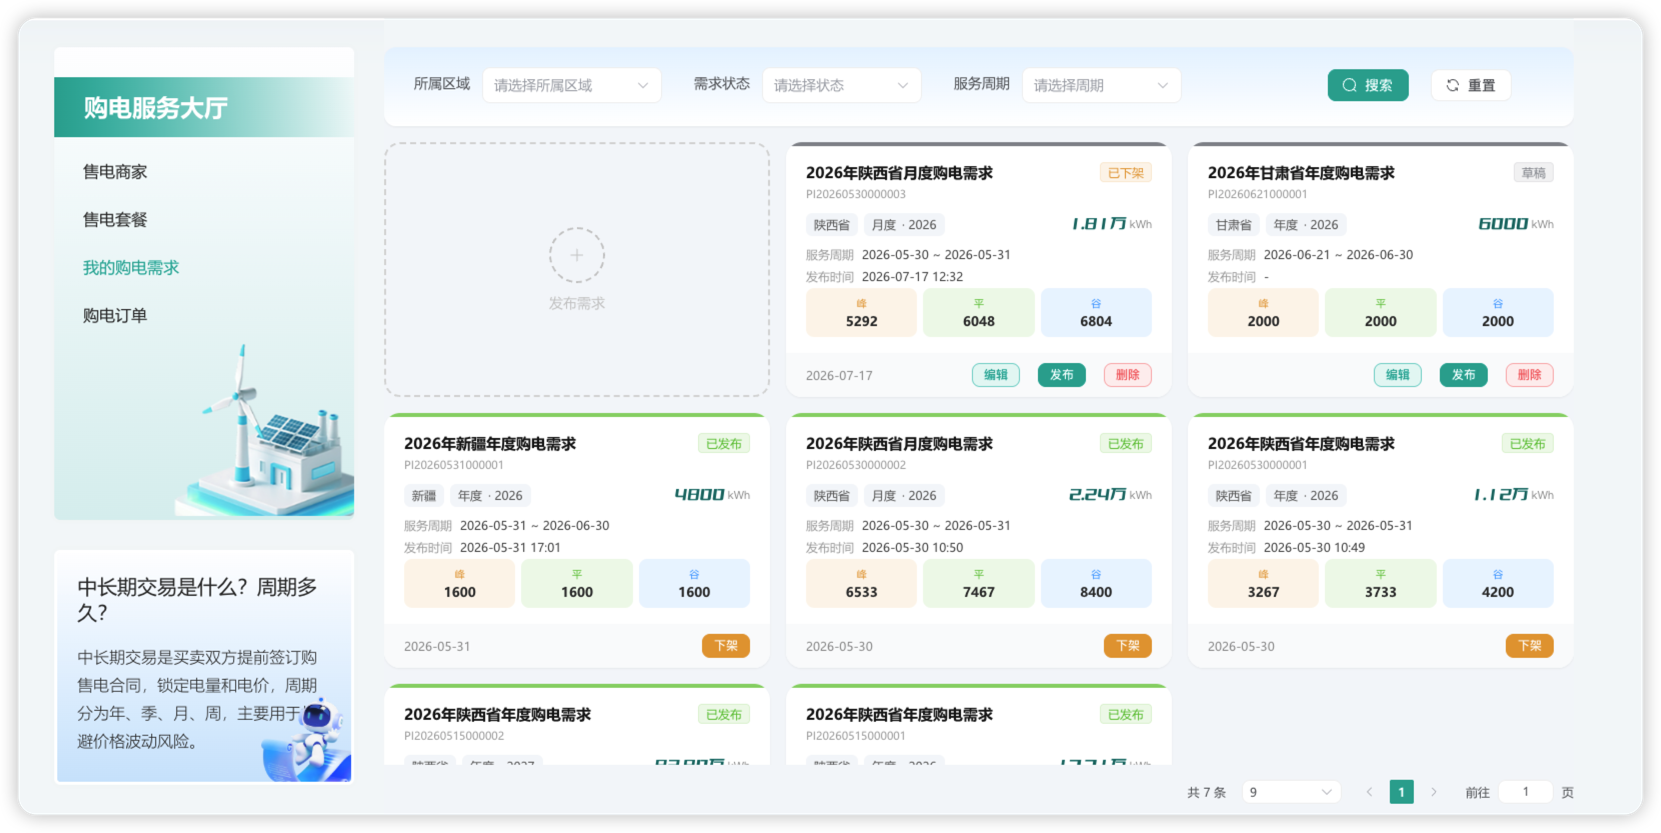Screen dimensions: 1661x833
Task: Open 购电订单 menu item
Action: click(x=115, y=316)
